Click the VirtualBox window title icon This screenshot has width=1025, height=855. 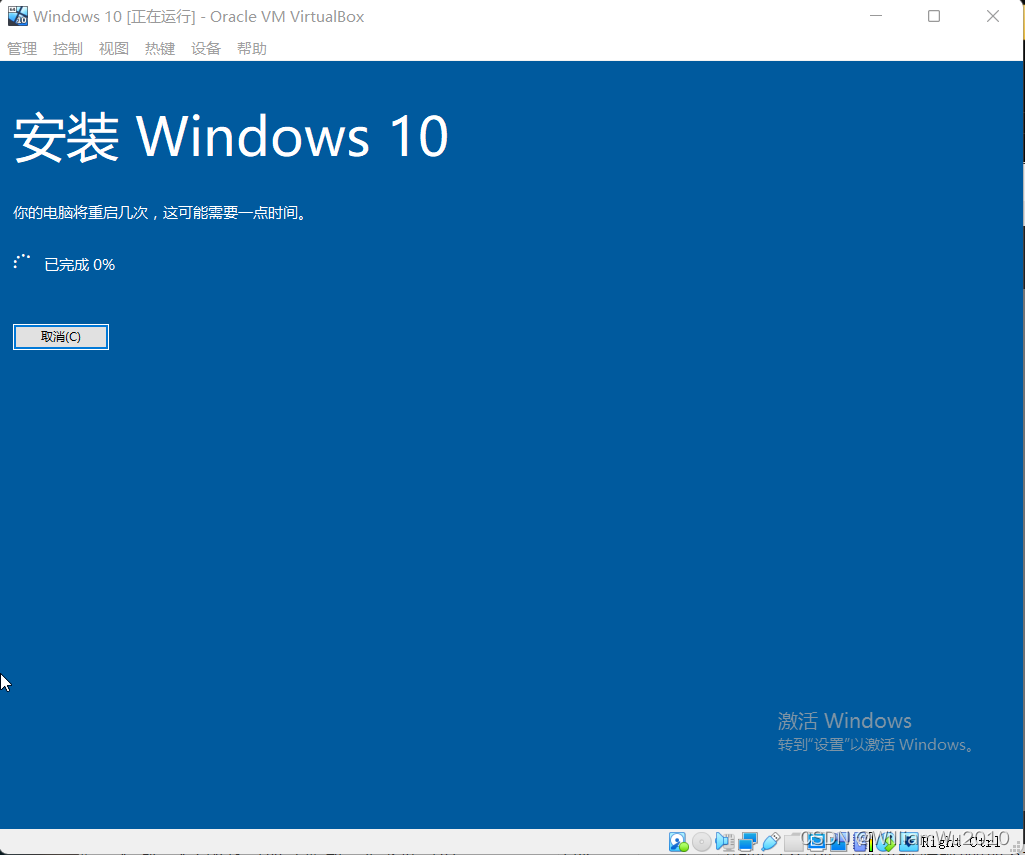point(18,16)
